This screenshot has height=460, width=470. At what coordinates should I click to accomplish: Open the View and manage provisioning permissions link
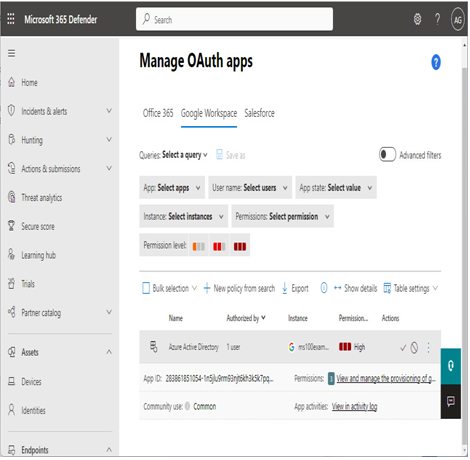point(386,378)
